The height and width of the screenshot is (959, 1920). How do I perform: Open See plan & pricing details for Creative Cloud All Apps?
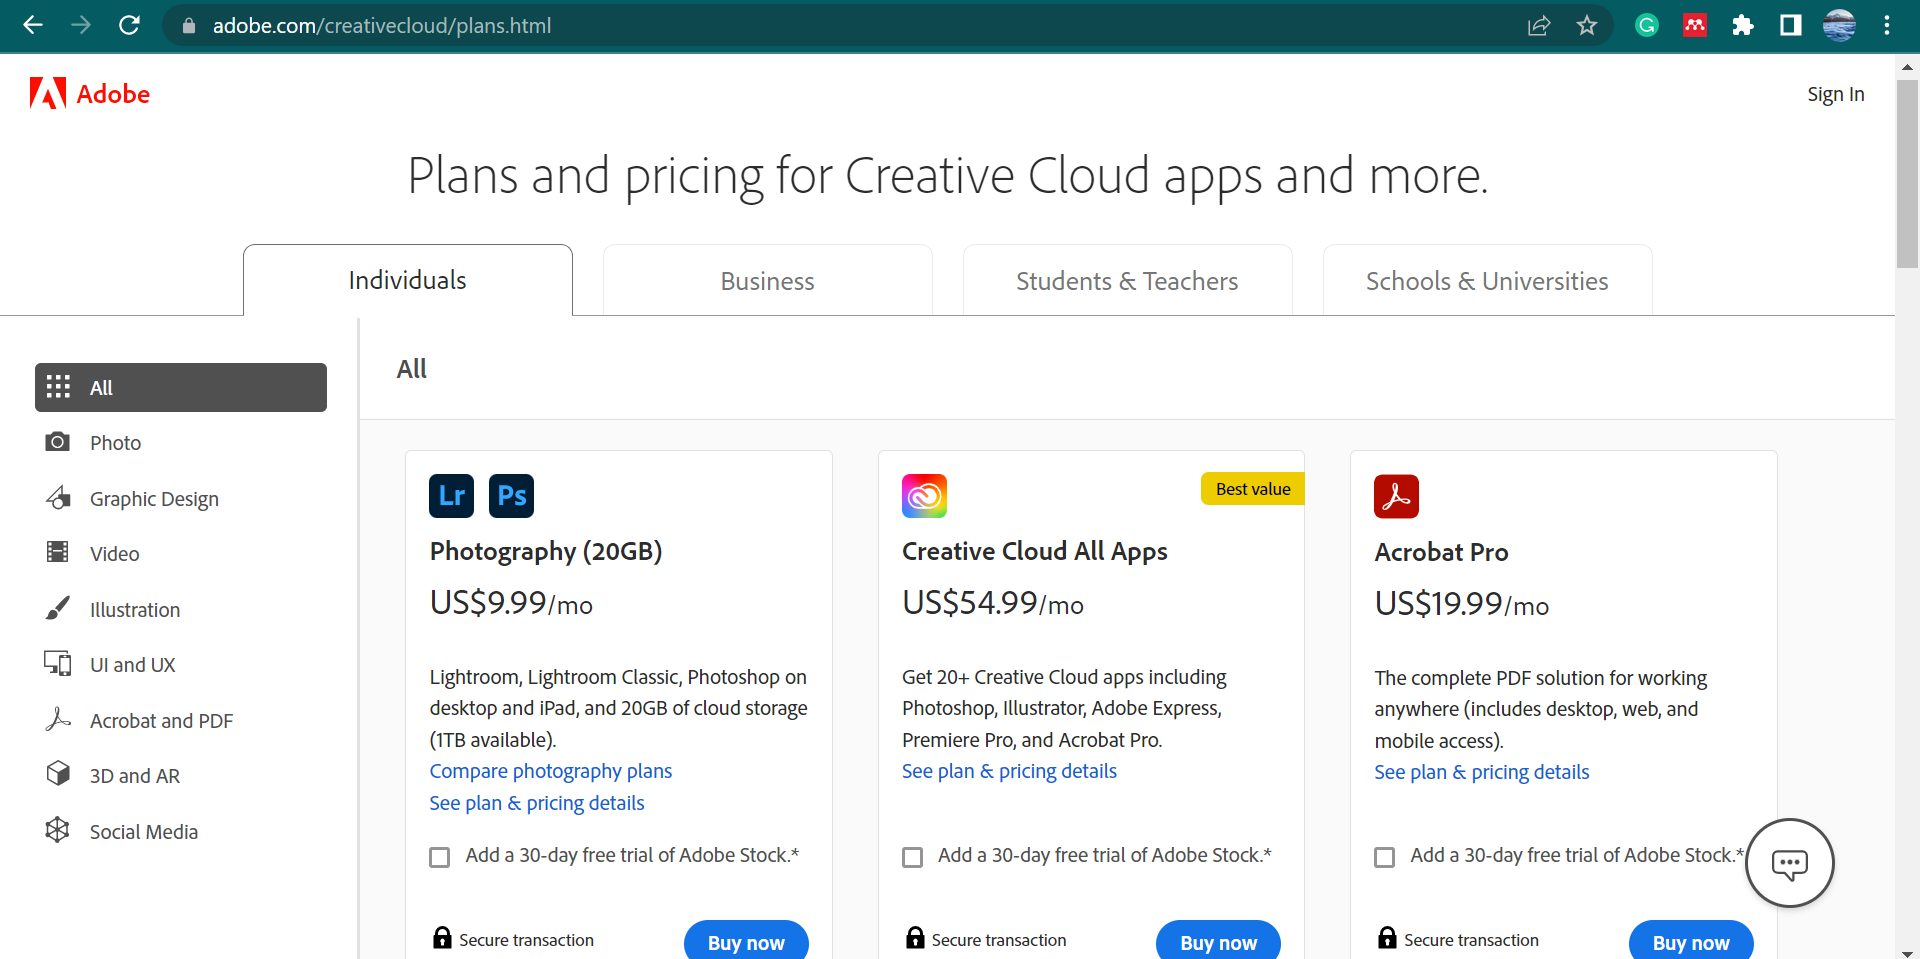(1009, 771)
